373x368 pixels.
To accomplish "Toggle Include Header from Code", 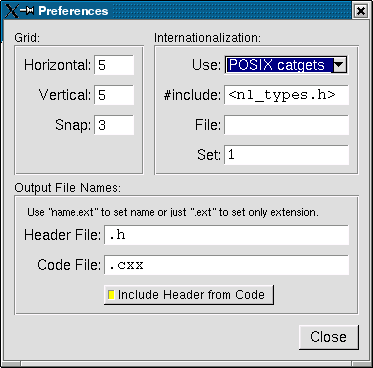I will click(189, 295).
